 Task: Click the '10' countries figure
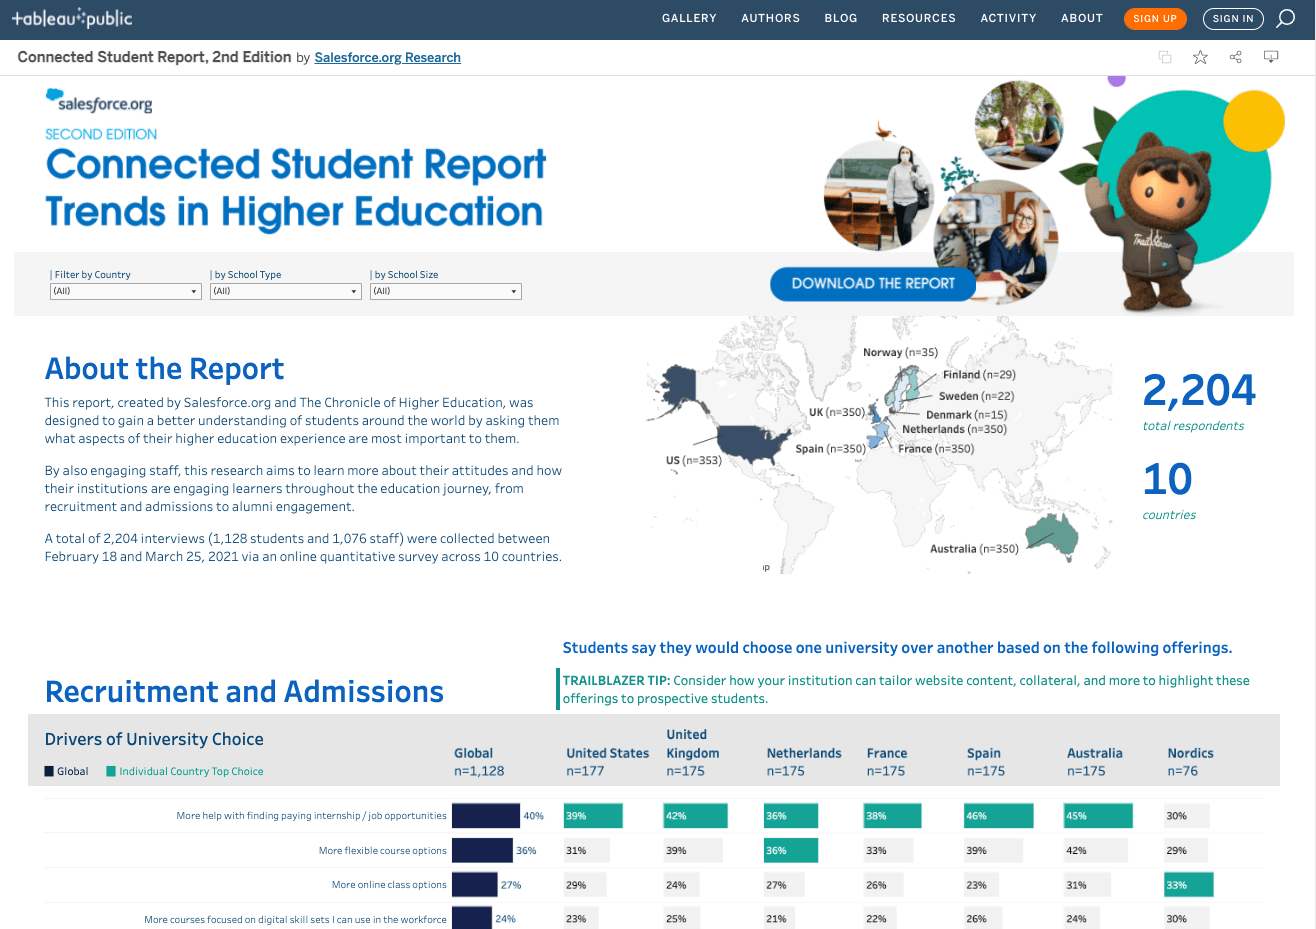(1168, 480)
